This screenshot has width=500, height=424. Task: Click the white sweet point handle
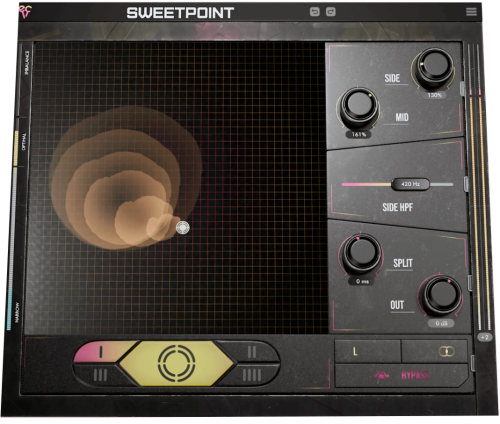point(183,228)
